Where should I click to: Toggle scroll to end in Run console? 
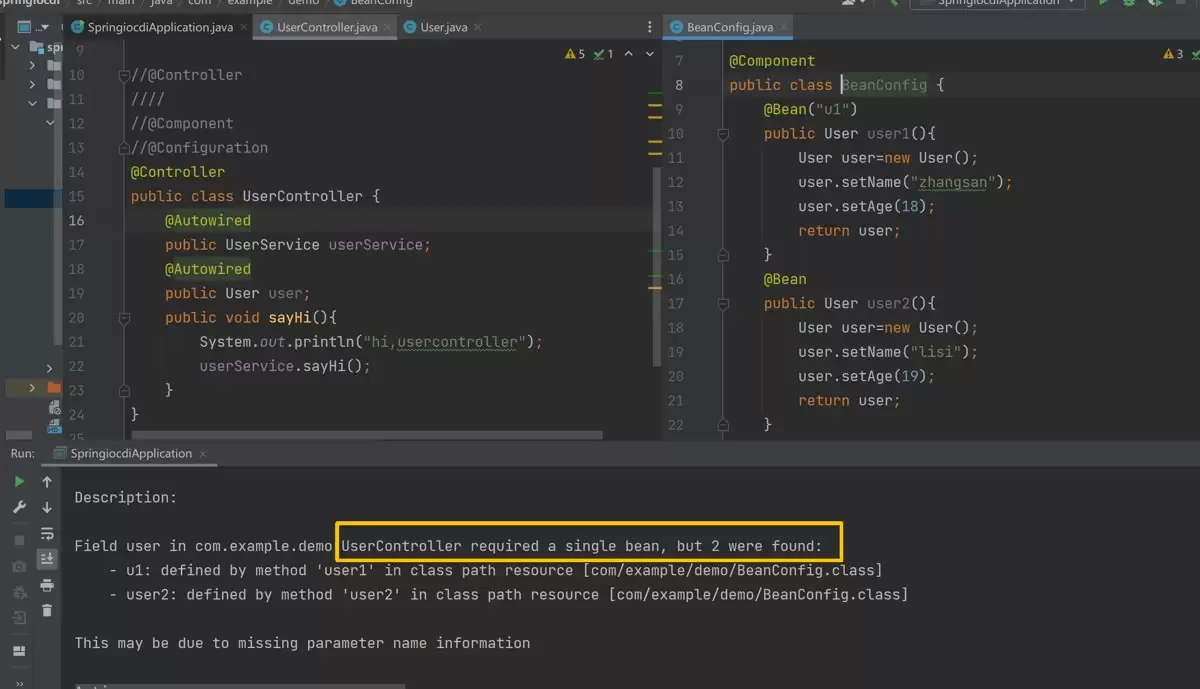point(47,559)
